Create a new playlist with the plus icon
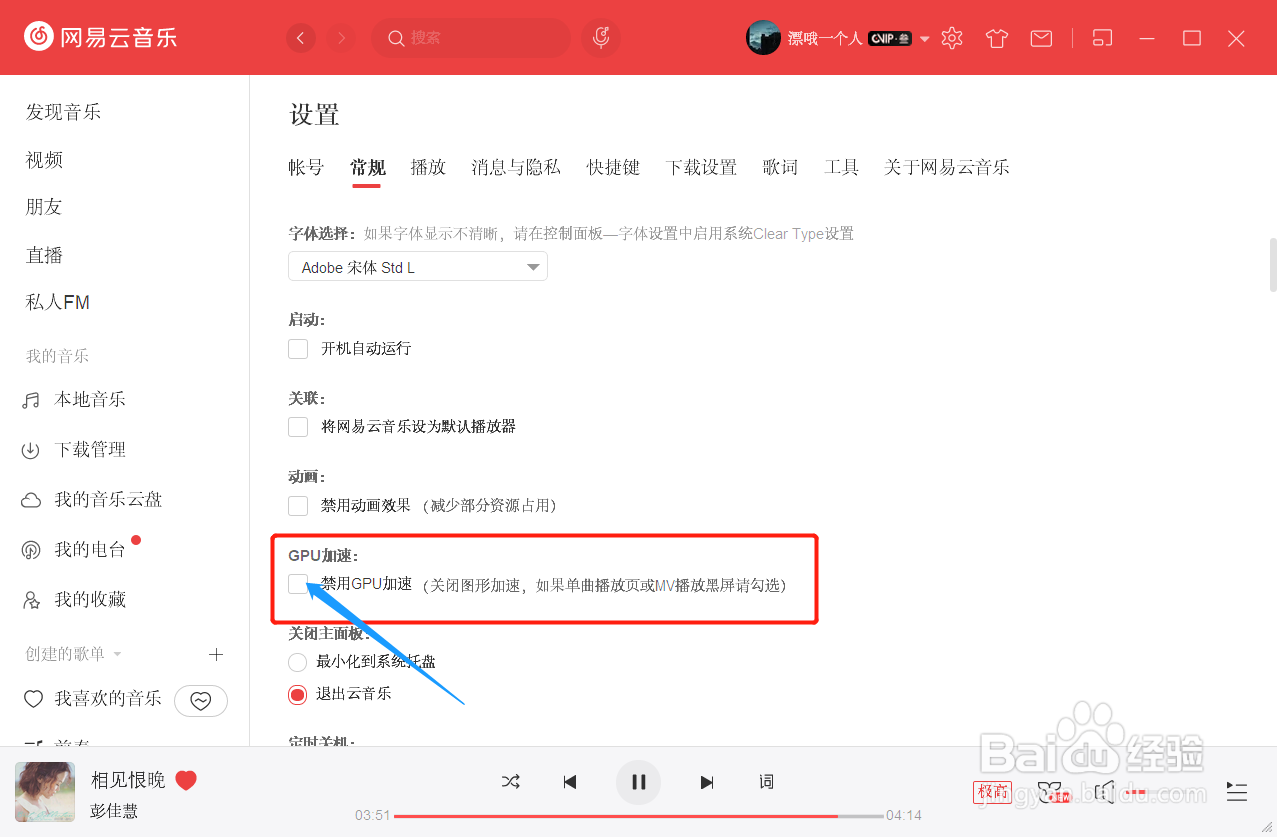Viewport: 1277px width, 837px height. (x=215, y=655)
